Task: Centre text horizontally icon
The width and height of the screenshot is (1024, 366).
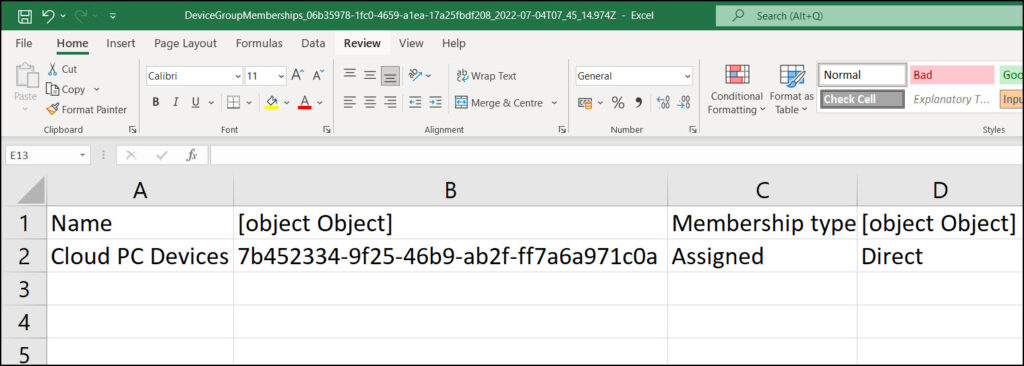Action: [x=370, y=103]
